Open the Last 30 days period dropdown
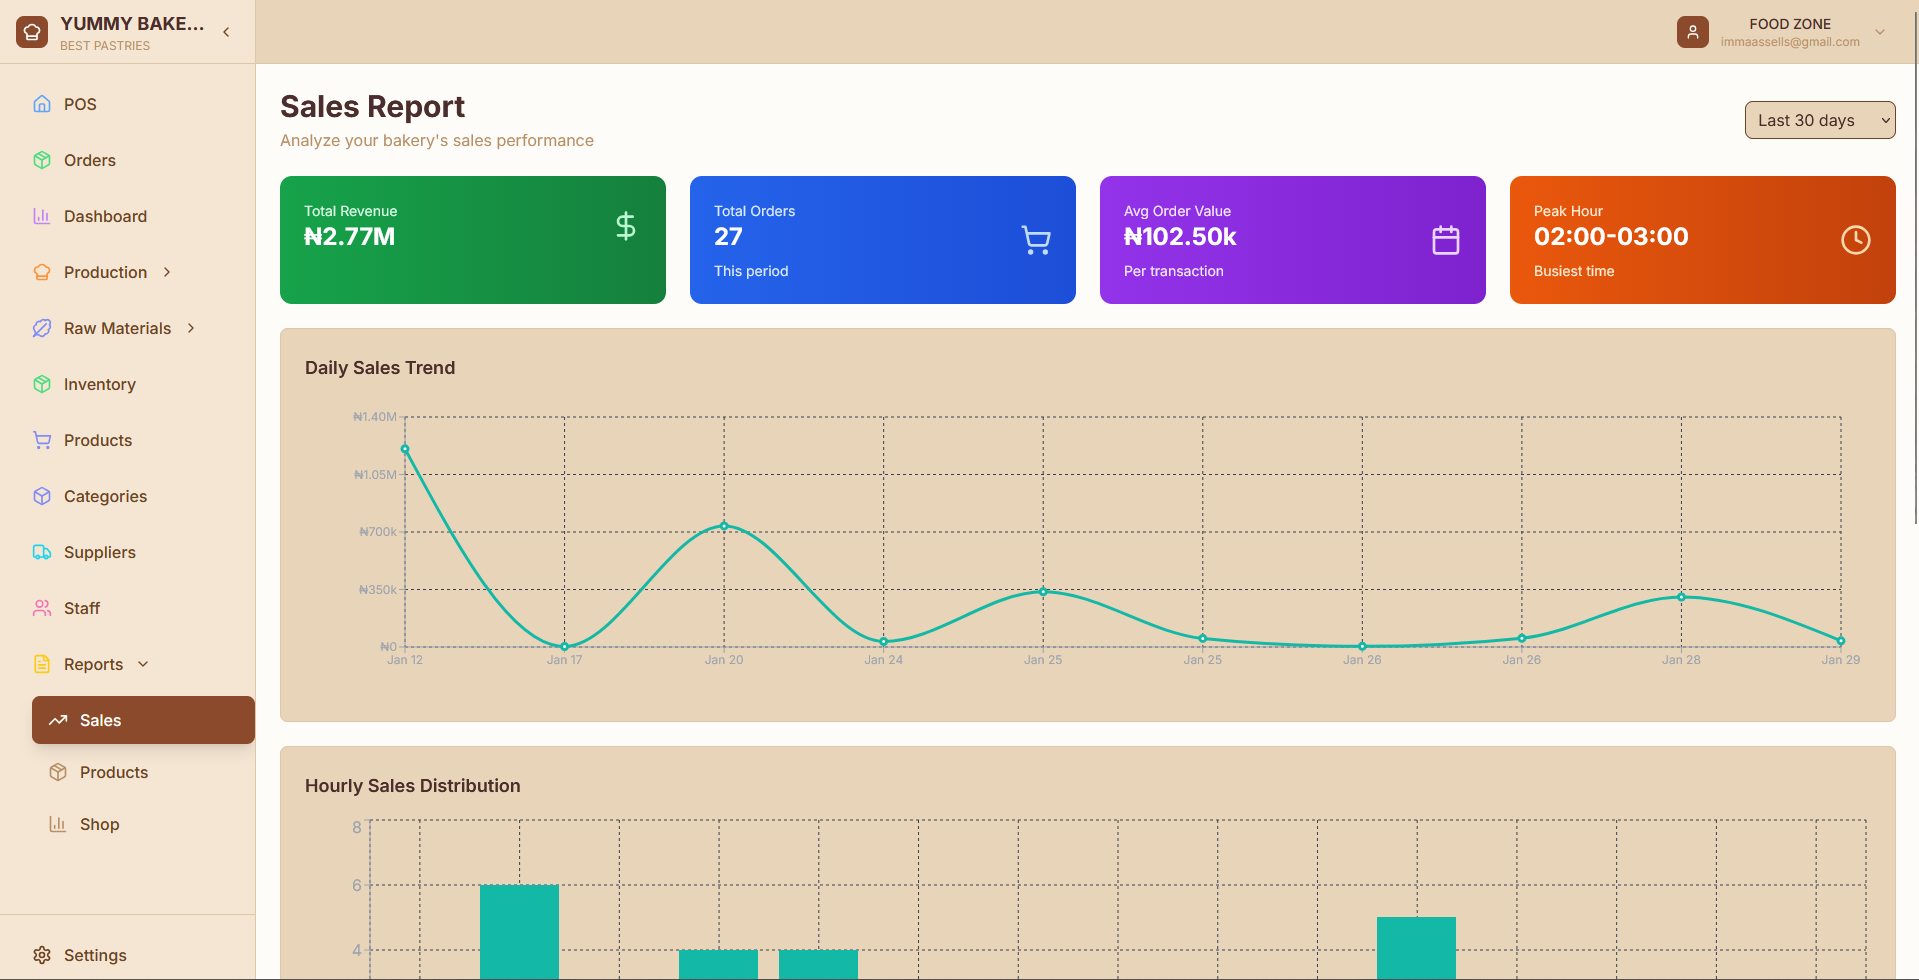Screen dimensions: 1919x980 (x=1819, y=120)
